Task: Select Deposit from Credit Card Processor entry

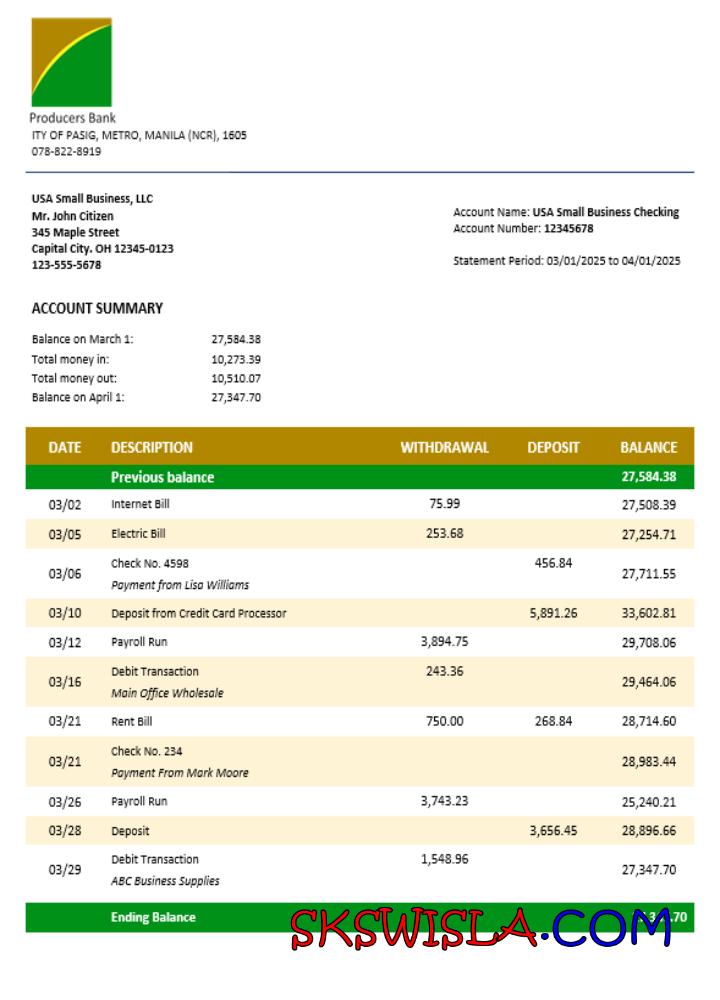Action: click(x=198, y=613)
